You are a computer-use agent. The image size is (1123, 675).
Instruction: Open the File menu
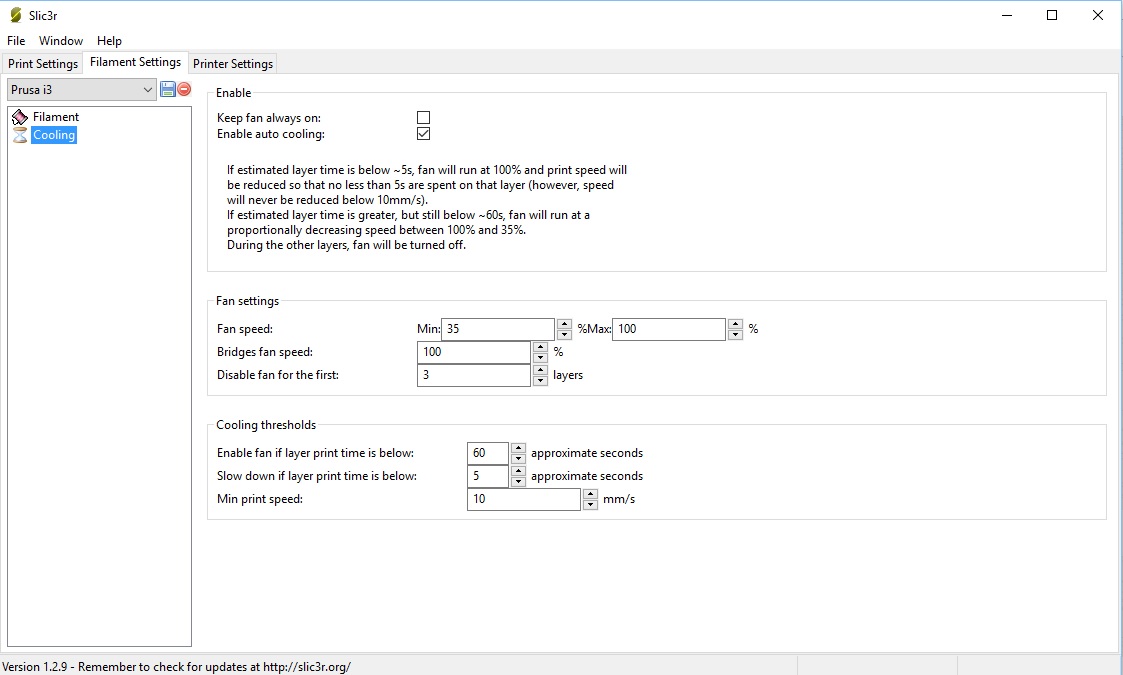16,41
